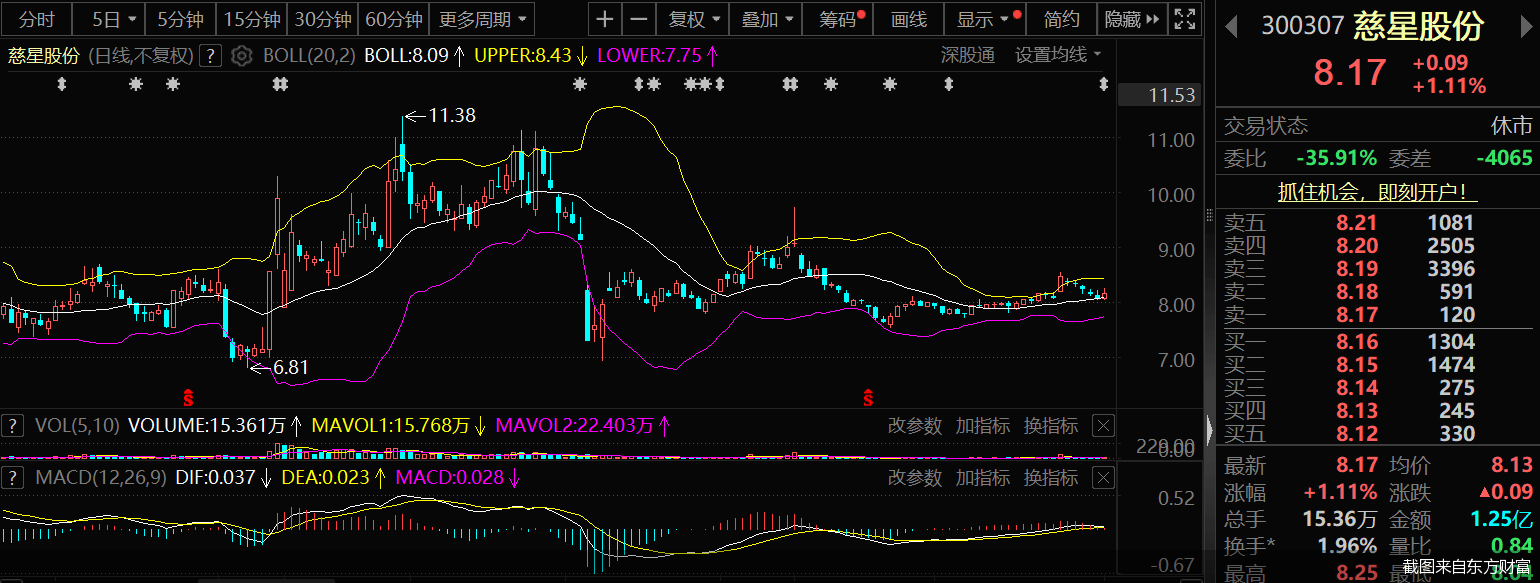
Task: Hide the side panel with 隐藏
Action: 1132,19
